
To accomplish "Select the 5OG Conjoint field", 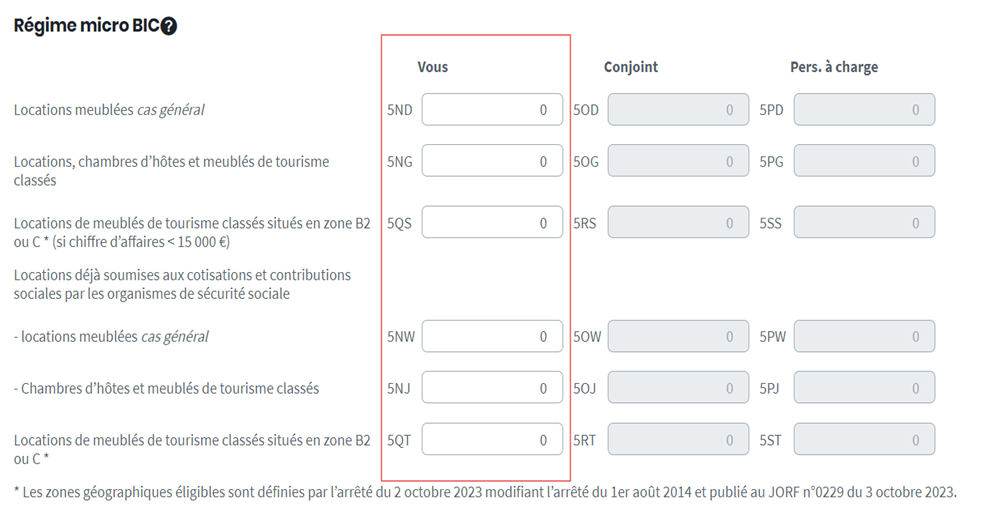I will coord(678,161).
